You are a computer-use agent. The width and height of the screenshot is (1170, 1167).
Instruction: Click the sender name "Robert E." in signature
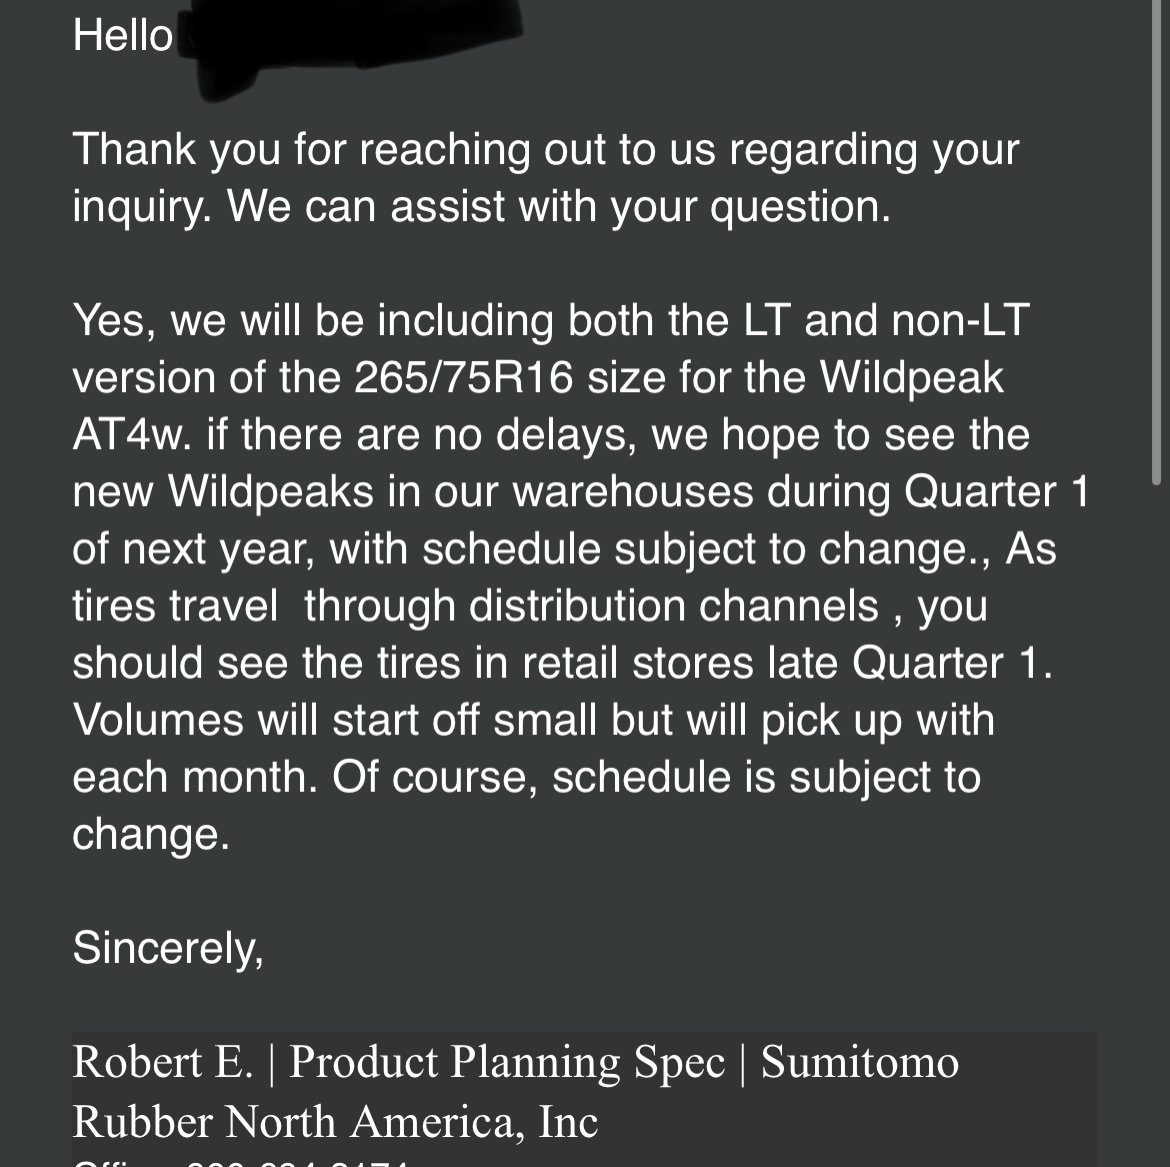[163, 1061]
